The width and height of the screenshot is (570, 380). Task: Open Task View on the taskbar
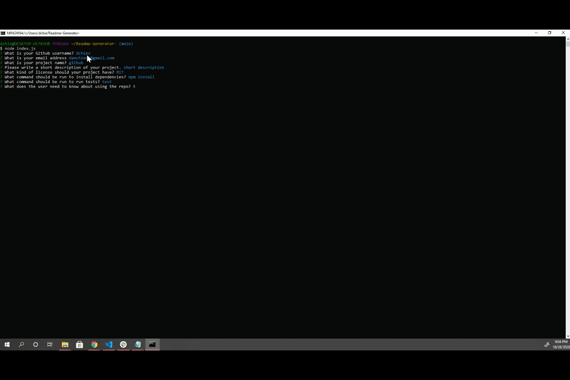pos(50,344)
